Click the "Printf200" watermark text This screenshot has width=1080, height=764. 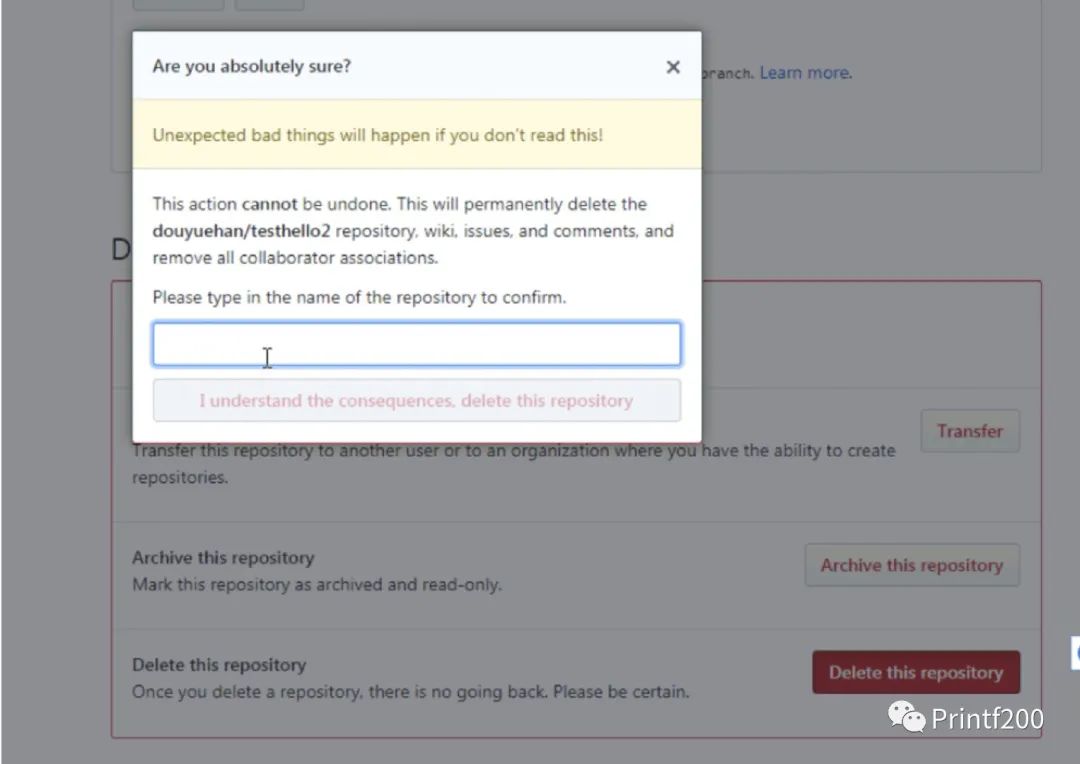[x=987, y=718]
